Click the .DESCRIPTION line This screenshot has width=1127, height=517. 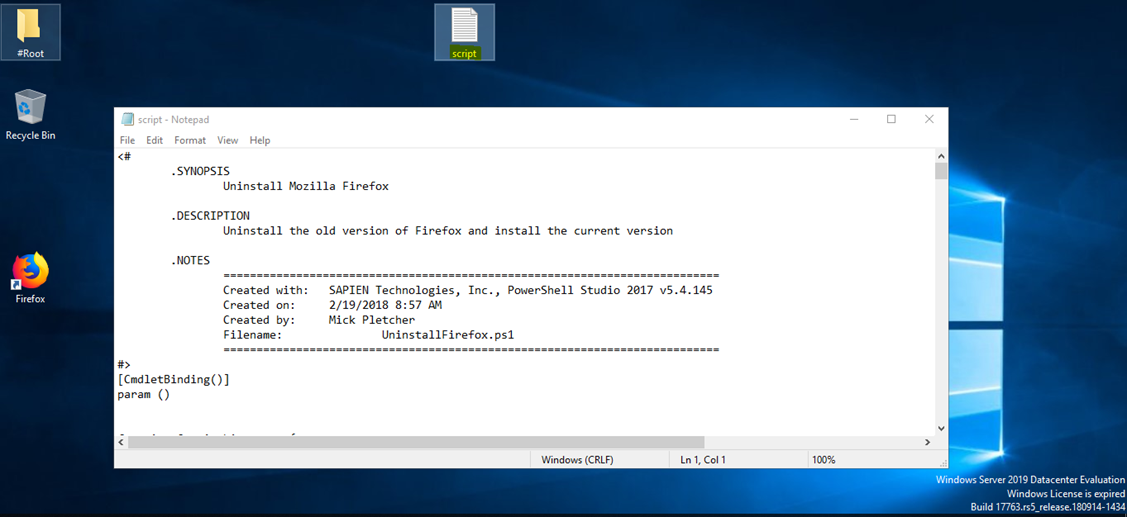210,216
